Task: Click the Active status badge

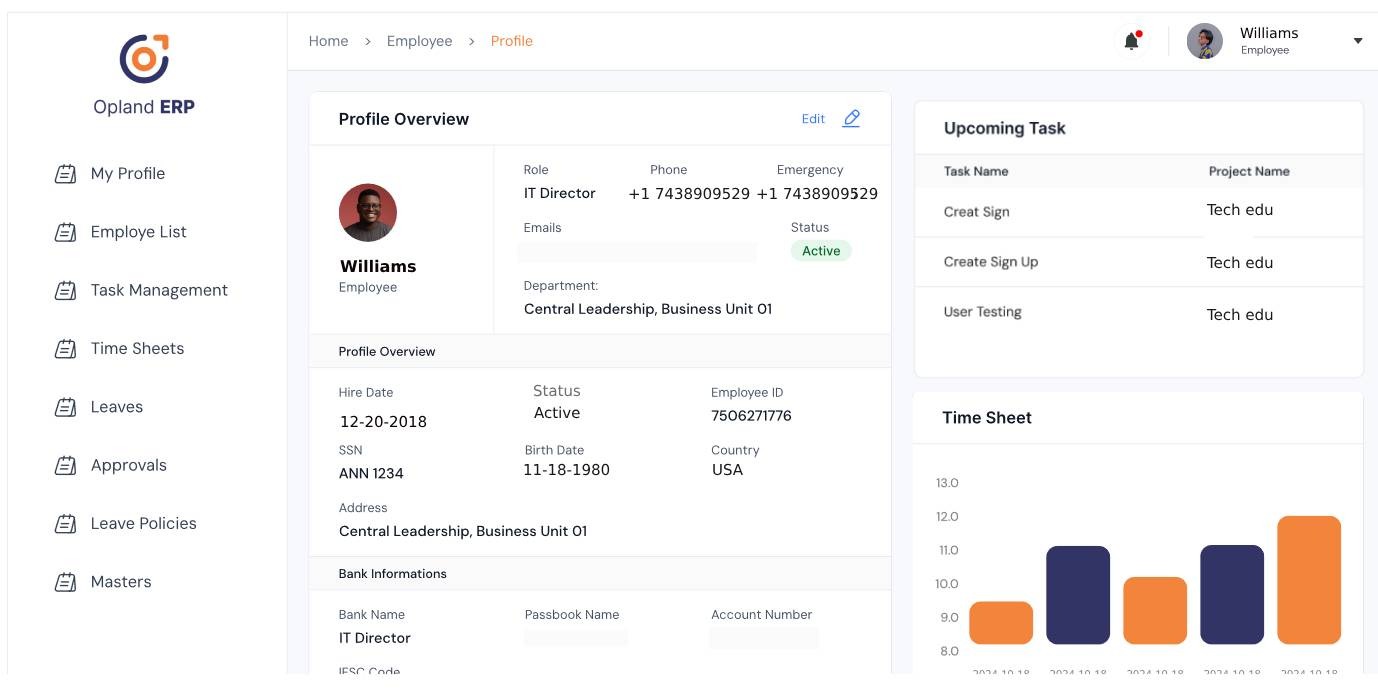Action: click(x=820, y=250)
